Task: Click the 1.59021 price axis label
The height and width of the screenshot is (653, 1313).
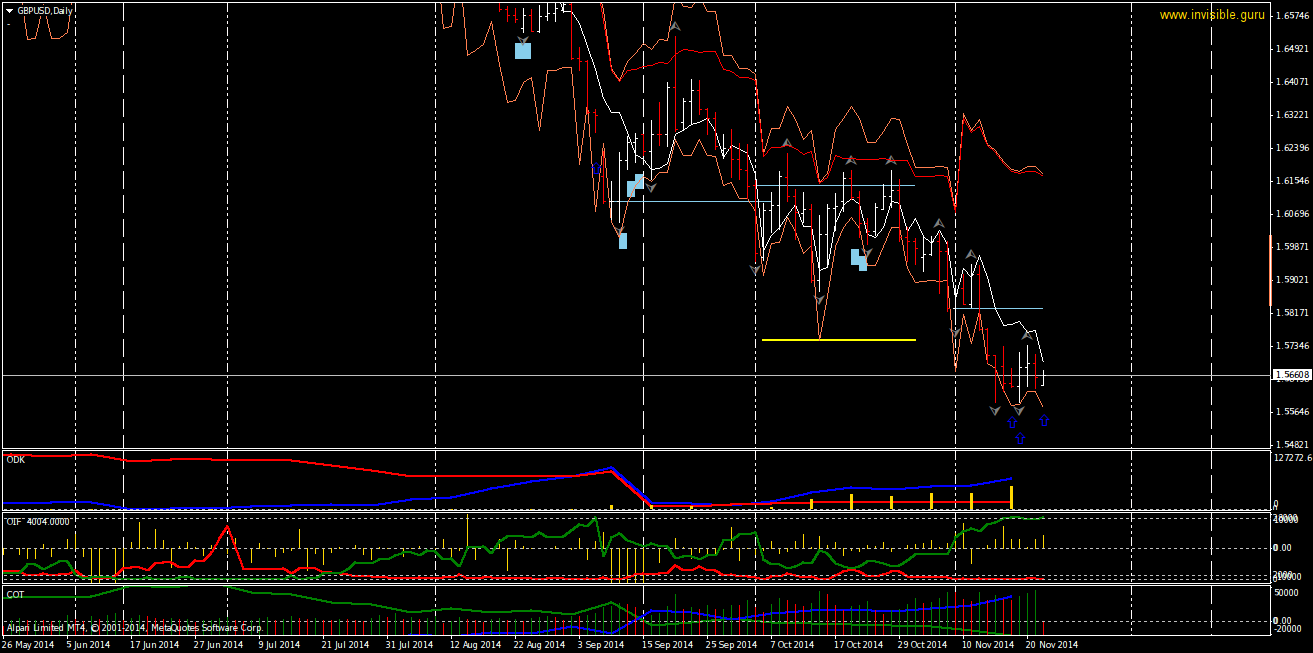Action: (x=1294, y=280)
